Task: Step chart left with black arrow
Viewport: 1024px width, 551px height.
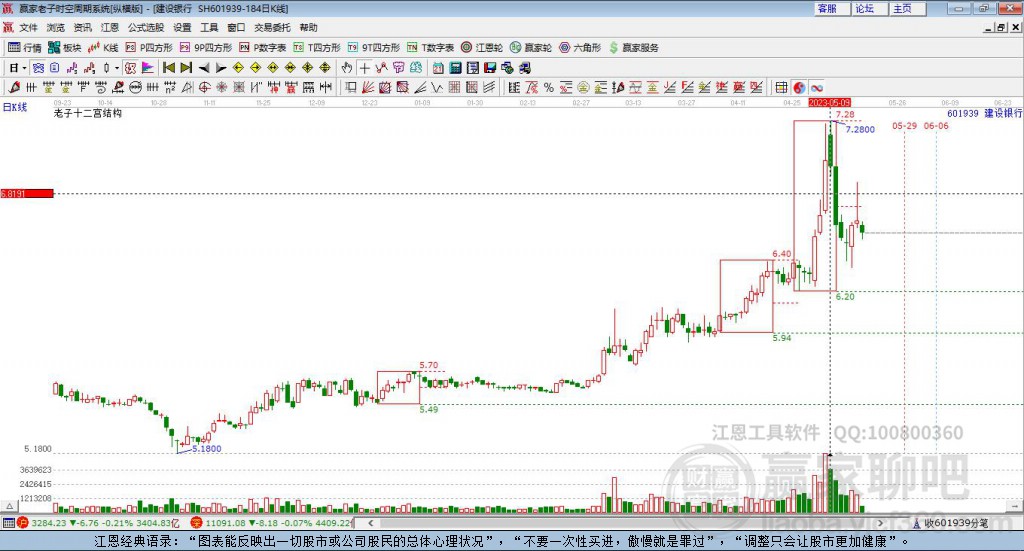Action: 204,68
